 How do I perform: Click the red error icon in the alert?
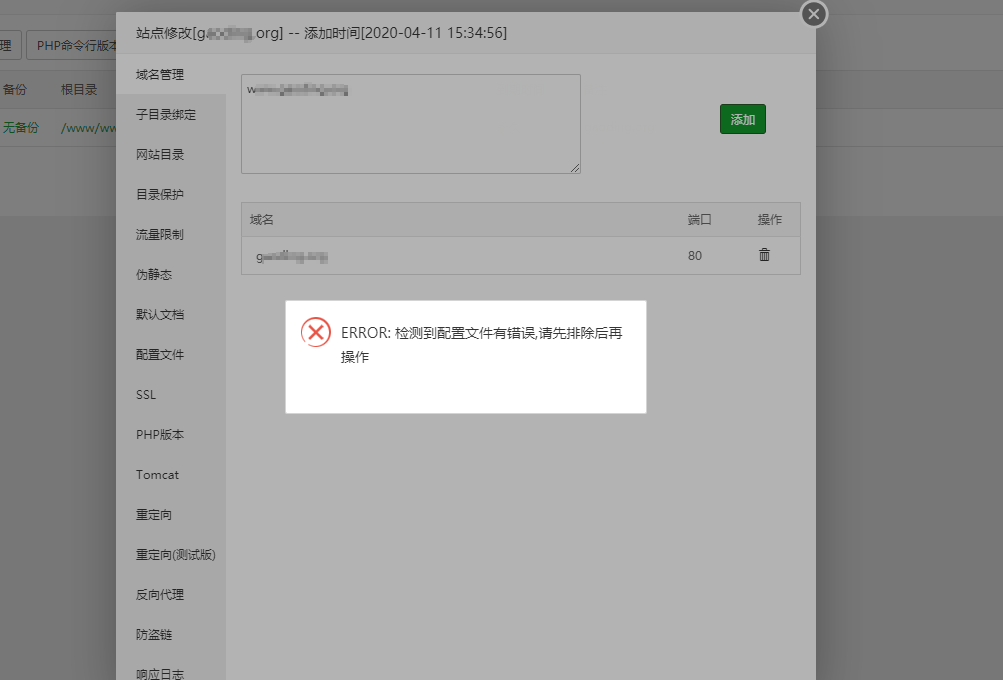point(315,332)
